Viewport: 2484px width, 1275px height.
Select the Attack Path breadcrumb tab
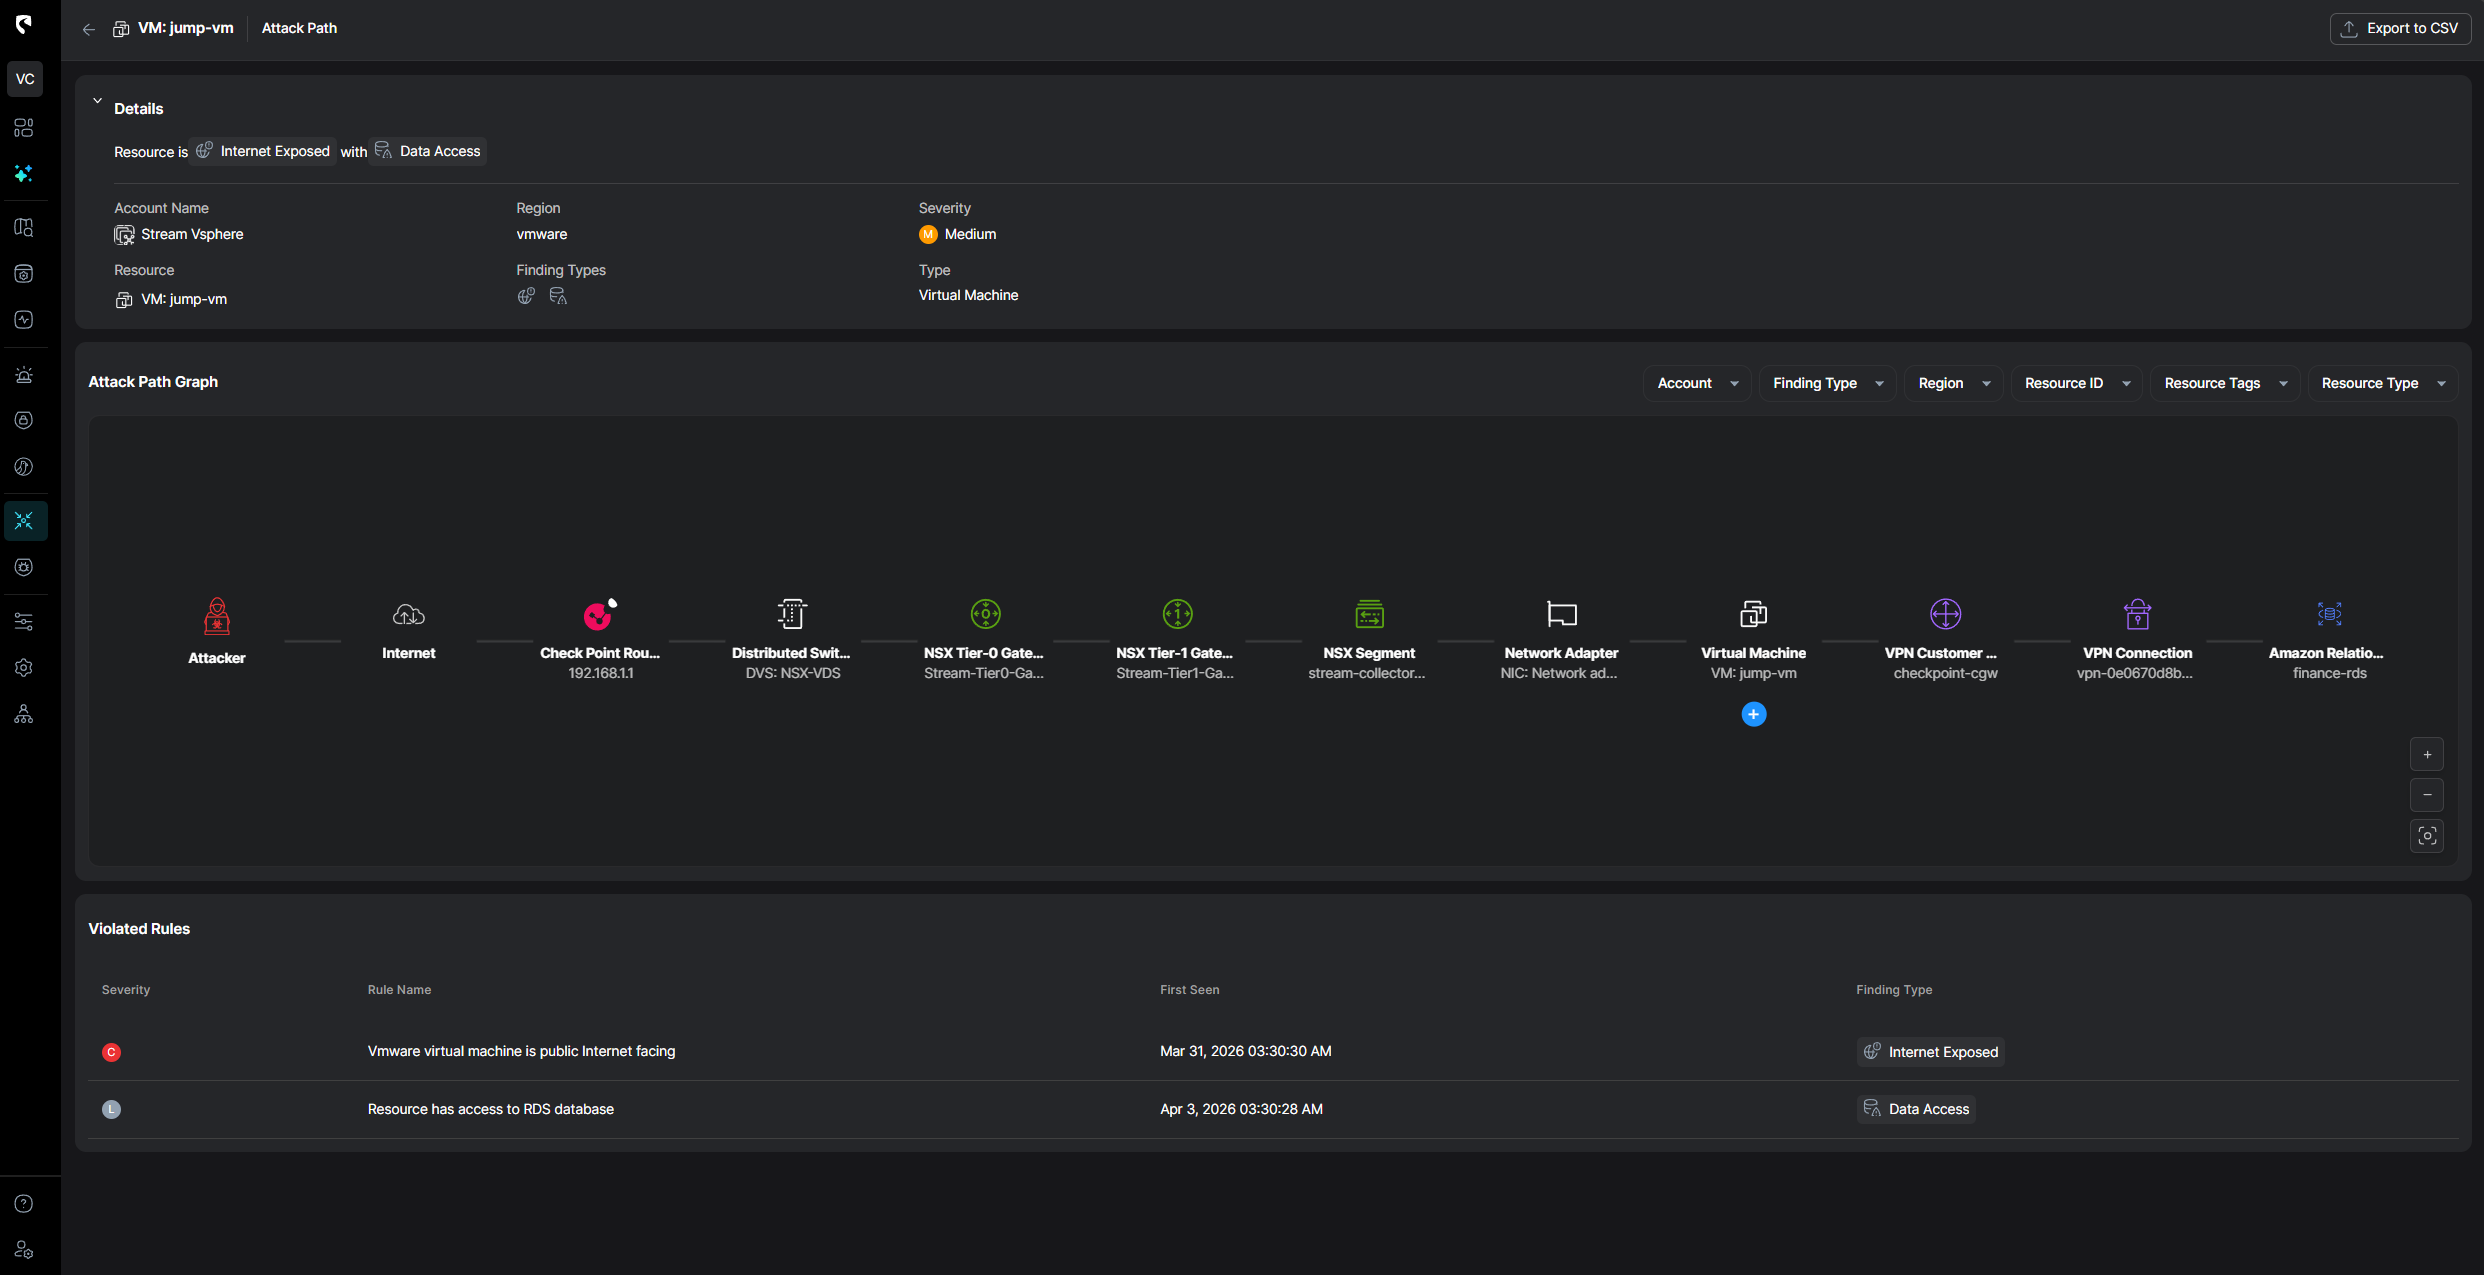[299, 28]
